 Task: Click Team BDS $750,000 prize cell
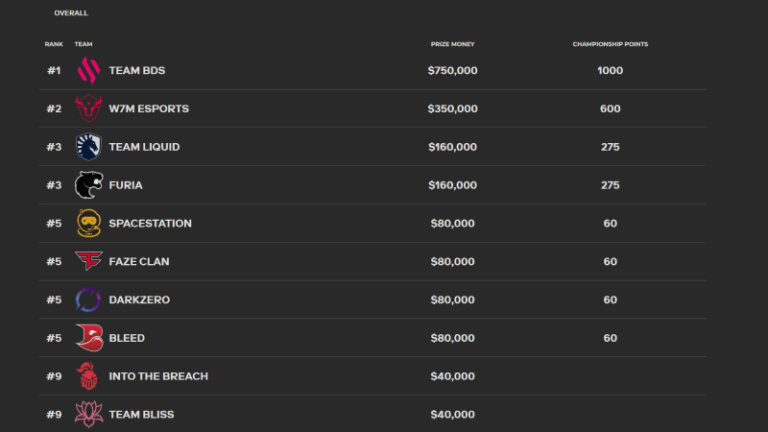[452, 71]
